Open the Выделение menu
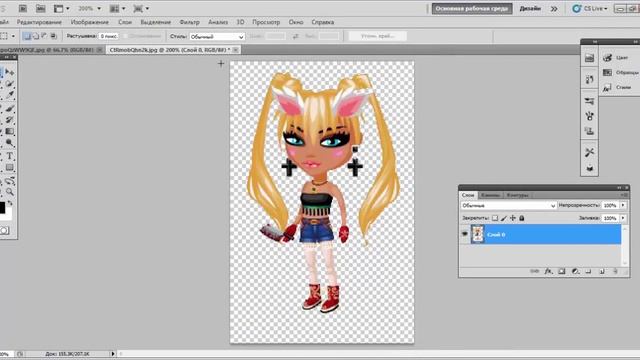Viewport: 640px width, 360px height. 156,22
